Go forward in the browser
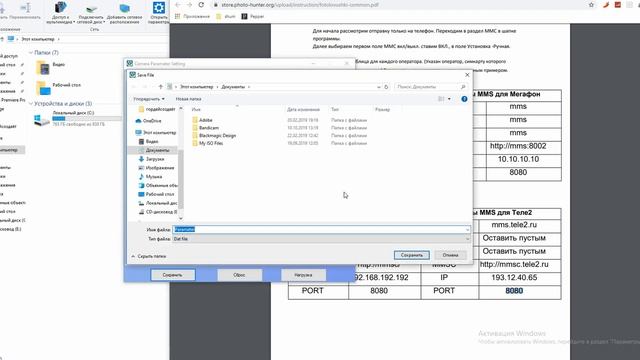This screenshot has width=640, height=360. pyautogui.click(x=189, y=5)
